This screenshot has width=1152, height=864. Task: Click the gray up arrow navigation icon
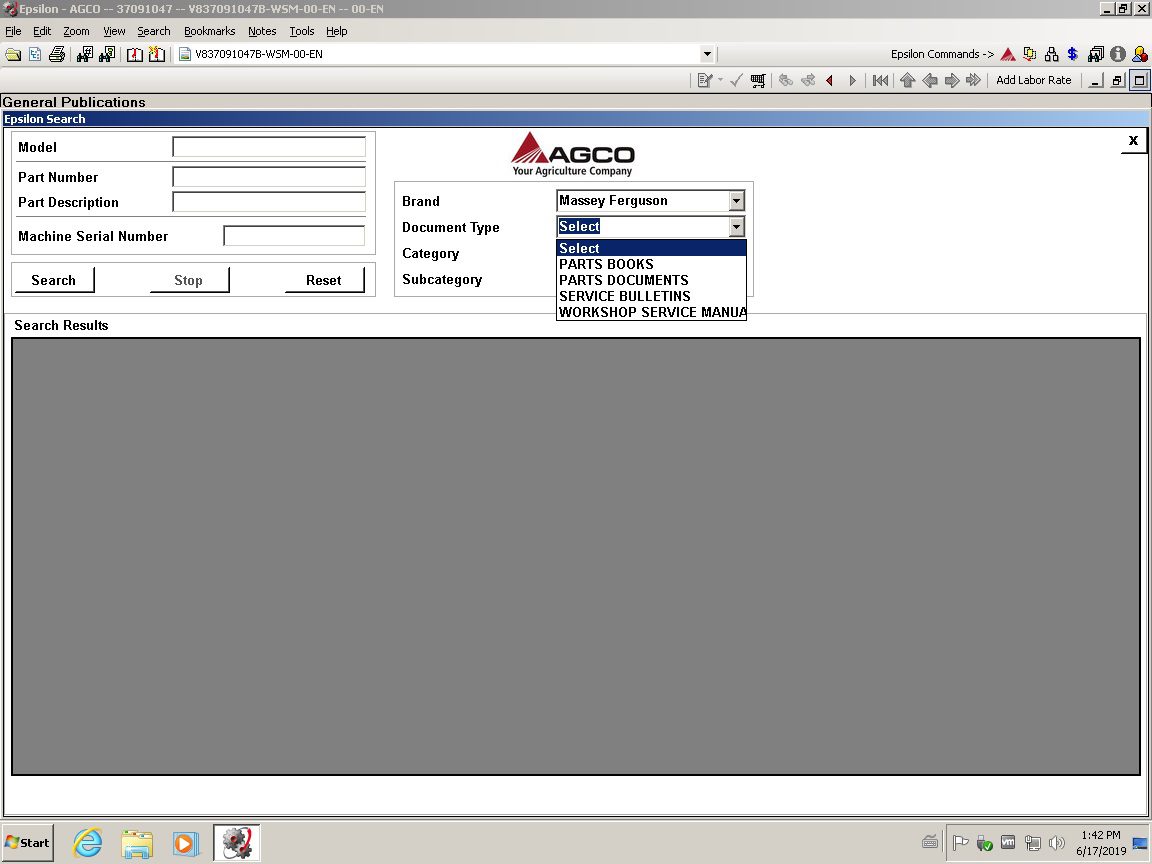pyautogui.click(x=907, y=80)
